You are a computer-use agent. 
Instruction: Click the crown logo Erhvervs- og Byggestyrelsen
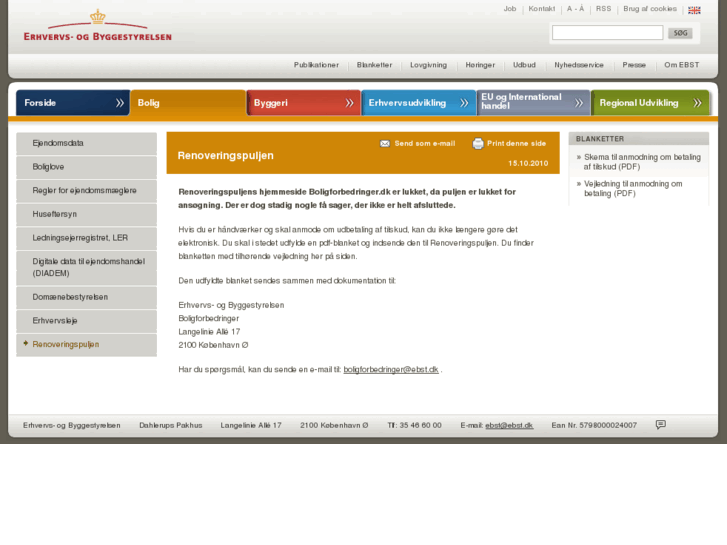coord(98,26)
